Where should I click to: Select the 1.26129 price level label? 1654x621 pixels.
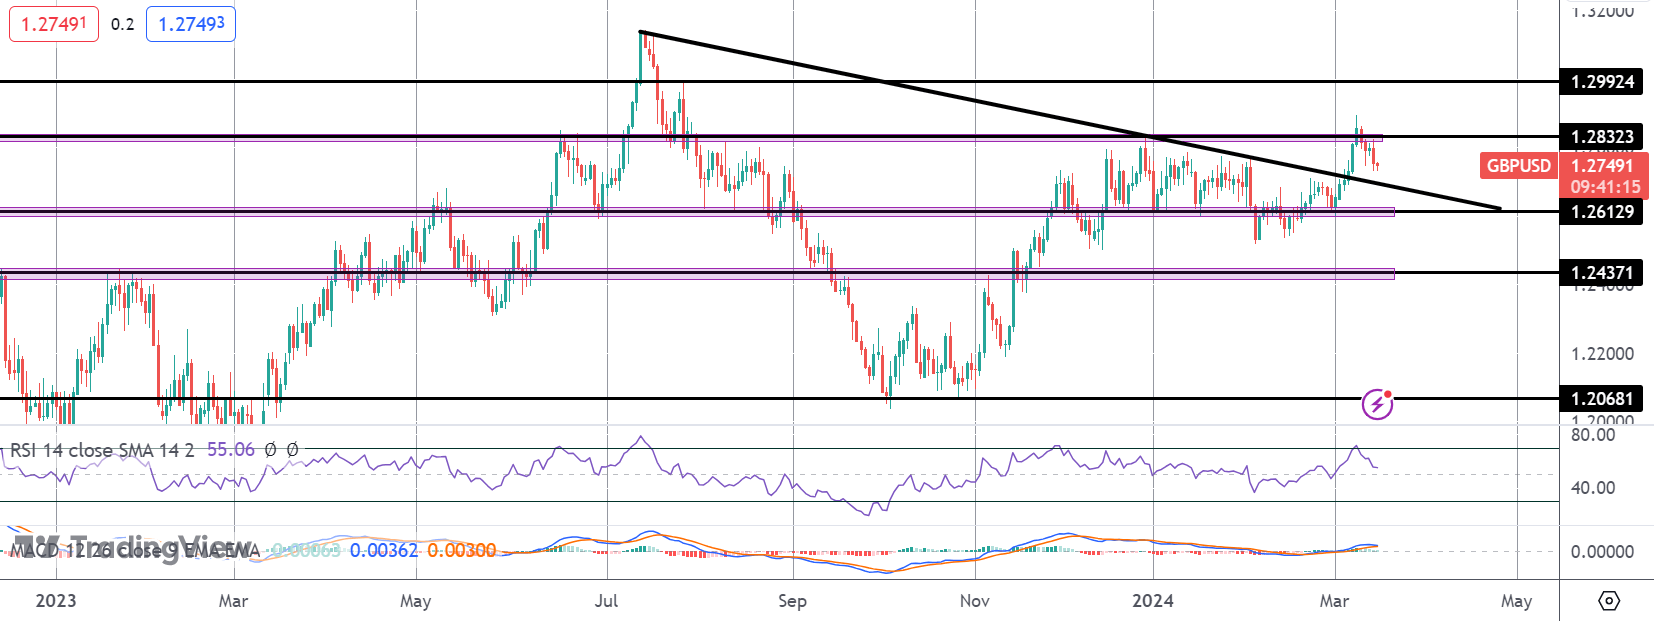1600,211
